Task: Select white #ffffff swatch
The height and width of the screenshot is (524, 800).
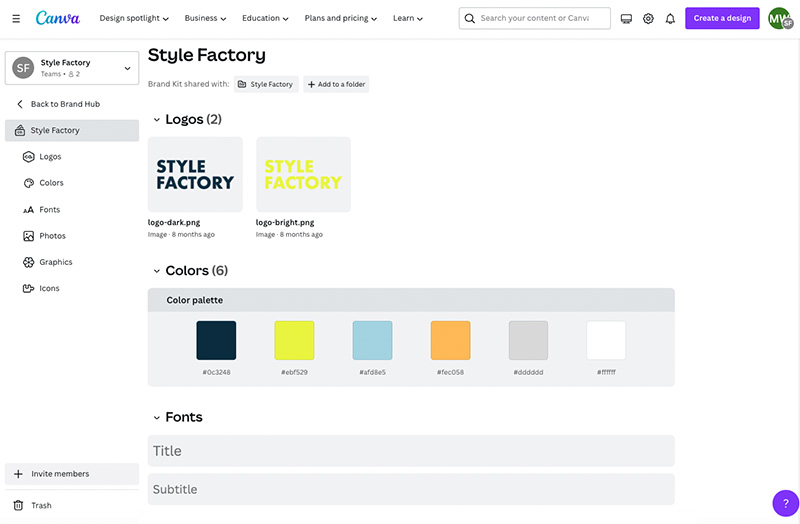Action: pos(606,340)
